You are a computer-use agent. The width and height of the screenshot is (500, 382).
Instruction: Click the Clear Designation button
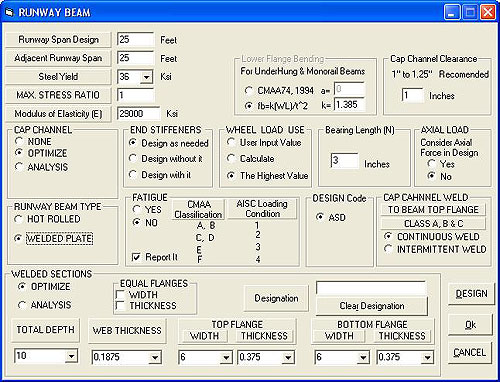coord(372,306)
